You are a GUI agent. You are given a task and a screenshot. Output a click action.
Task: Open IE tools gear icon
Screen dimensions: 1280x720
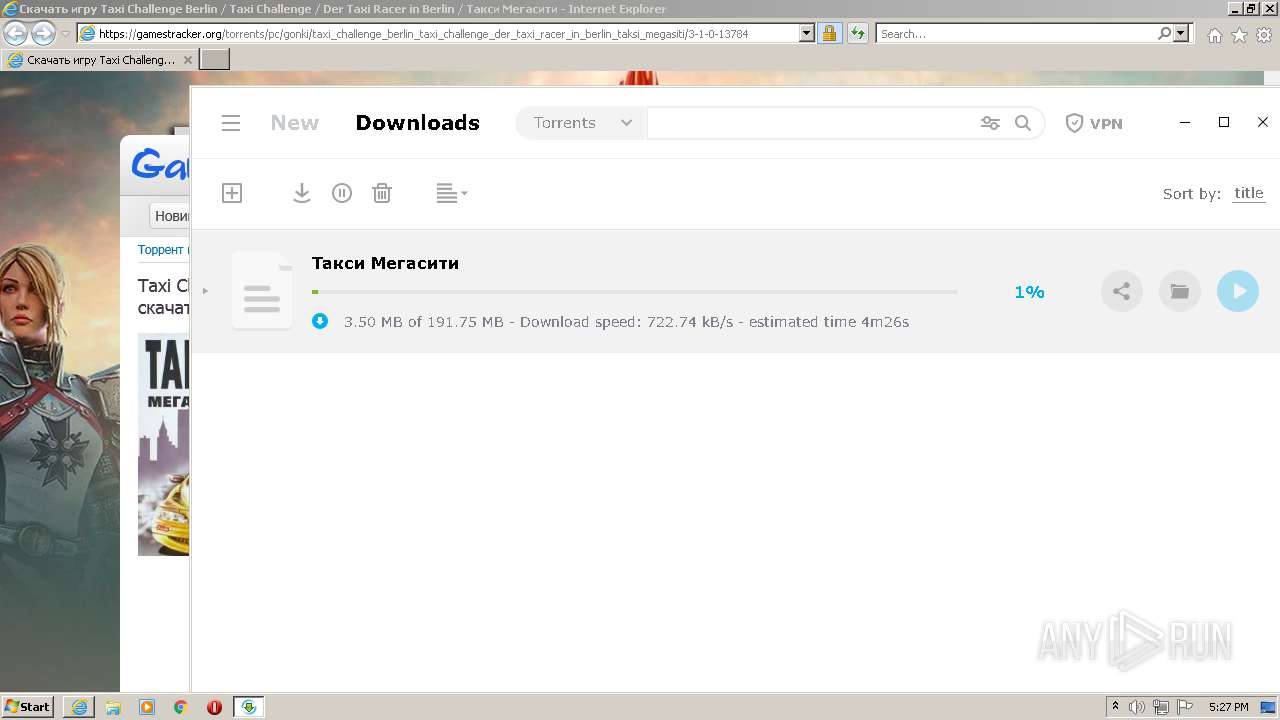click(1264, 35)
